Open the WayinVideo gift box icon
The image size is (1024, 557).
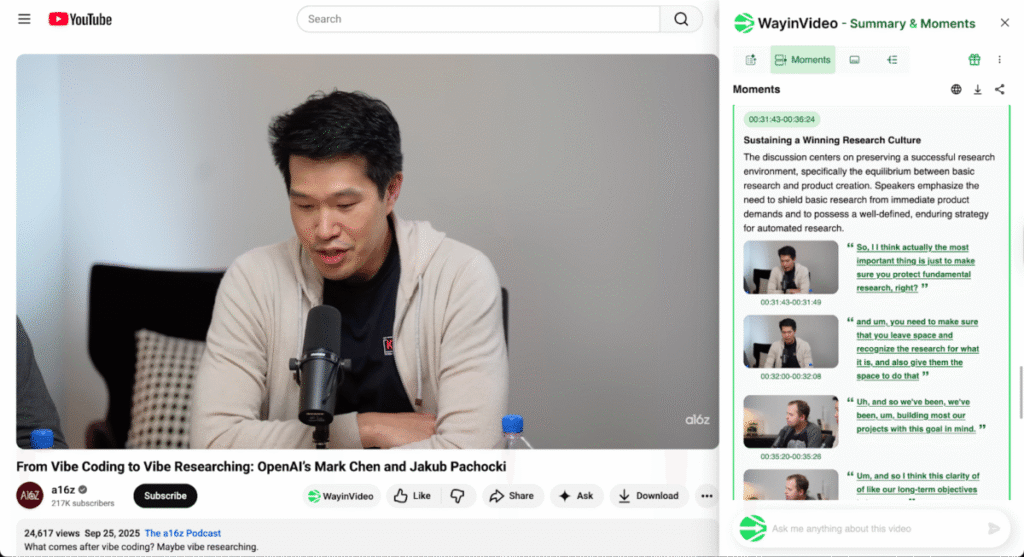[x=974, y=60]
